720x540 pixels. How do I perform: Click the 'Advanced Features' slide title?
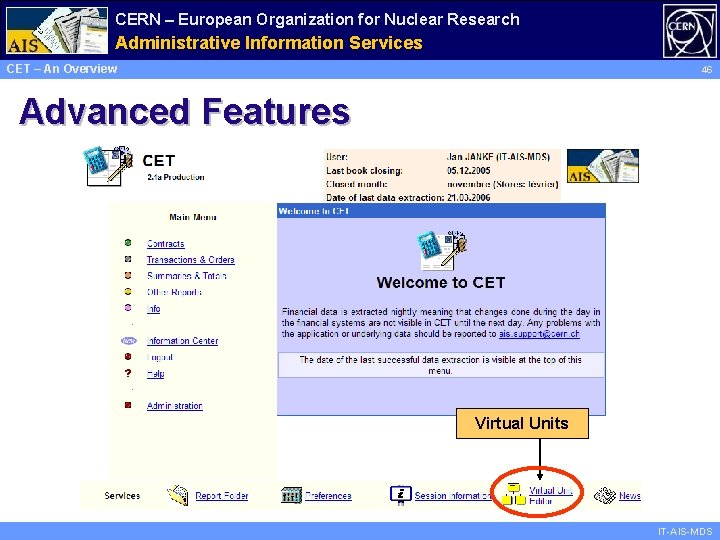coord(185,112)
